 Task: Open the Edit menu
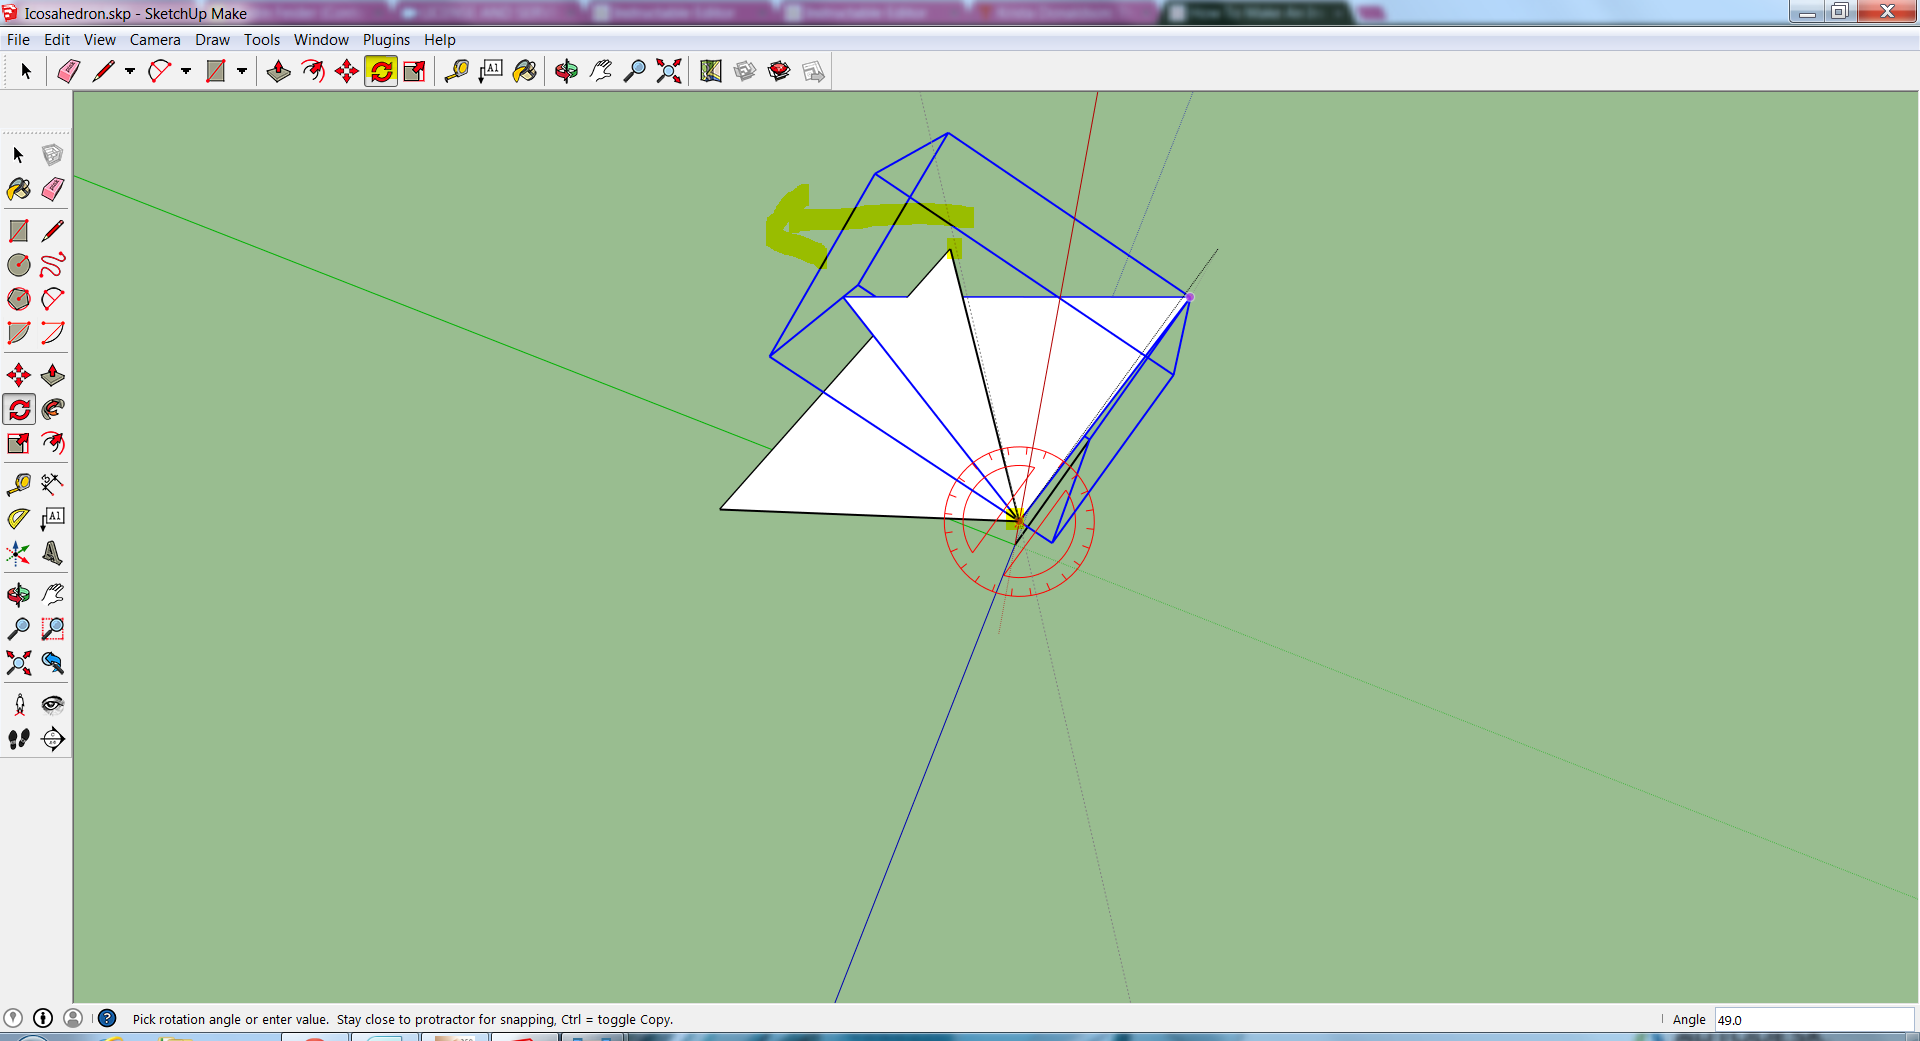(57, 40)
